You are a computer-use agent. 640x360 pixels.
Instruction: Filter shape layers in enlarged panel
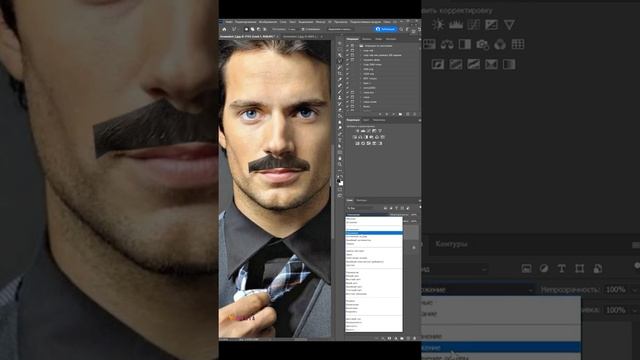pos(580,269)
